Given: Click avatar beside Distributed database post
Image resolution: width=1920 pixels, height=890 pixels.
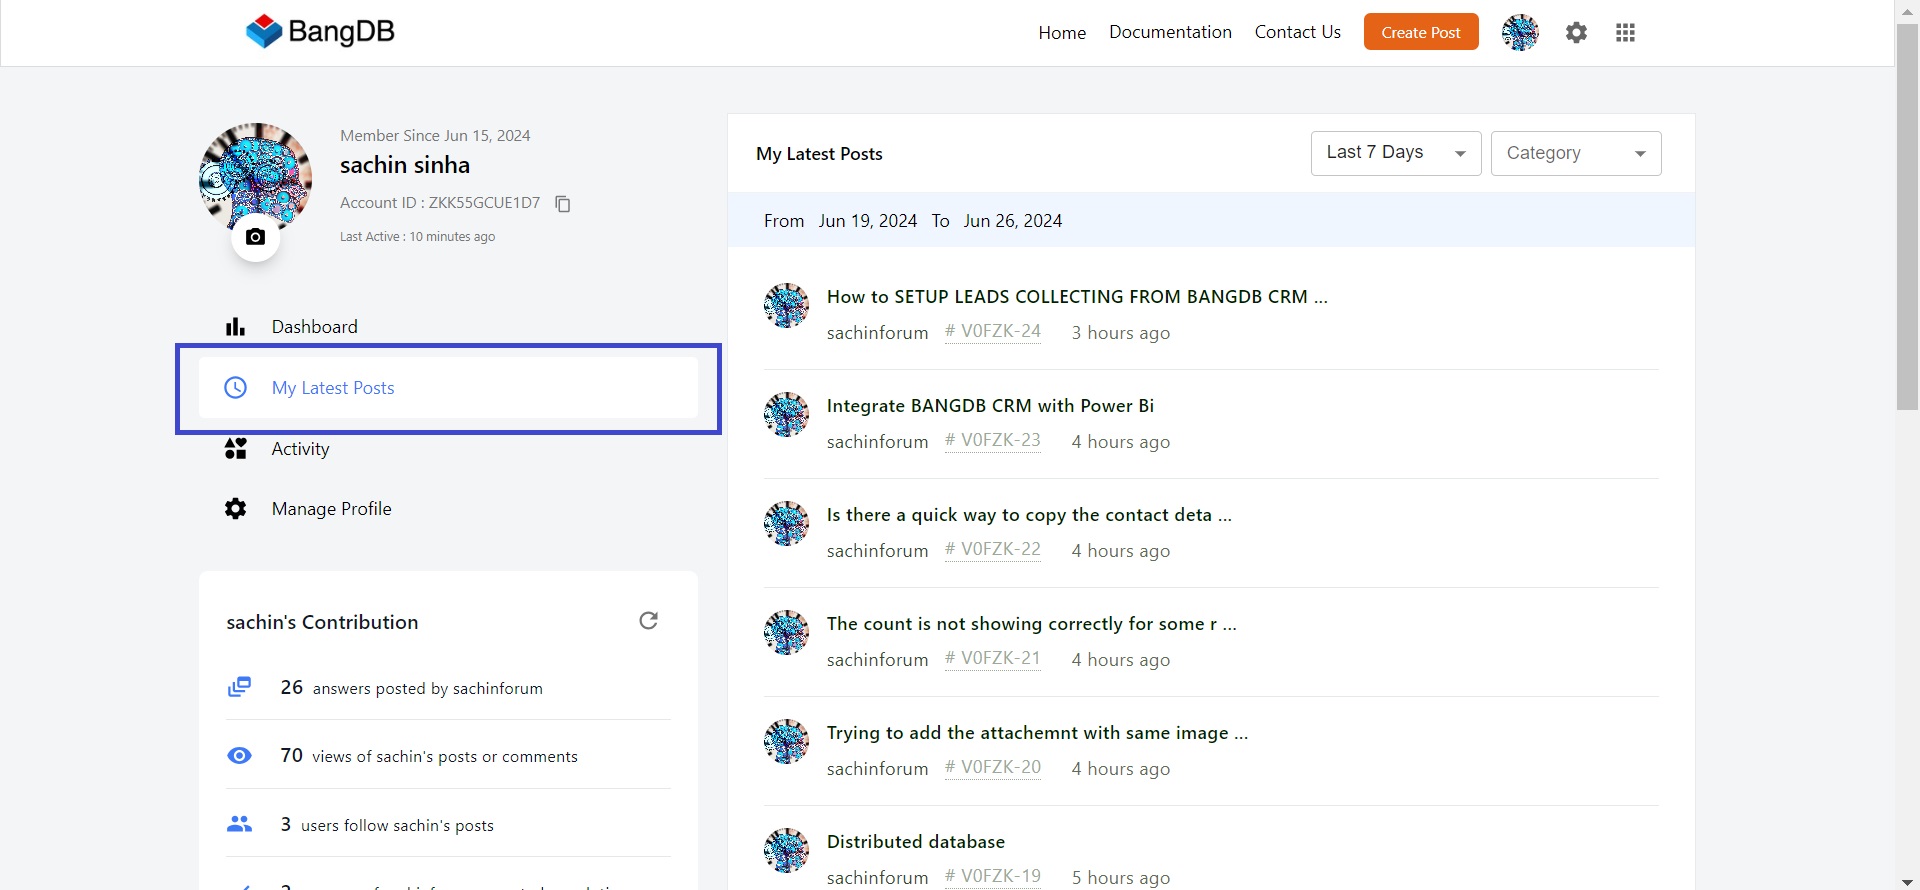Looking at the screenshot, I should pos(786,851).
